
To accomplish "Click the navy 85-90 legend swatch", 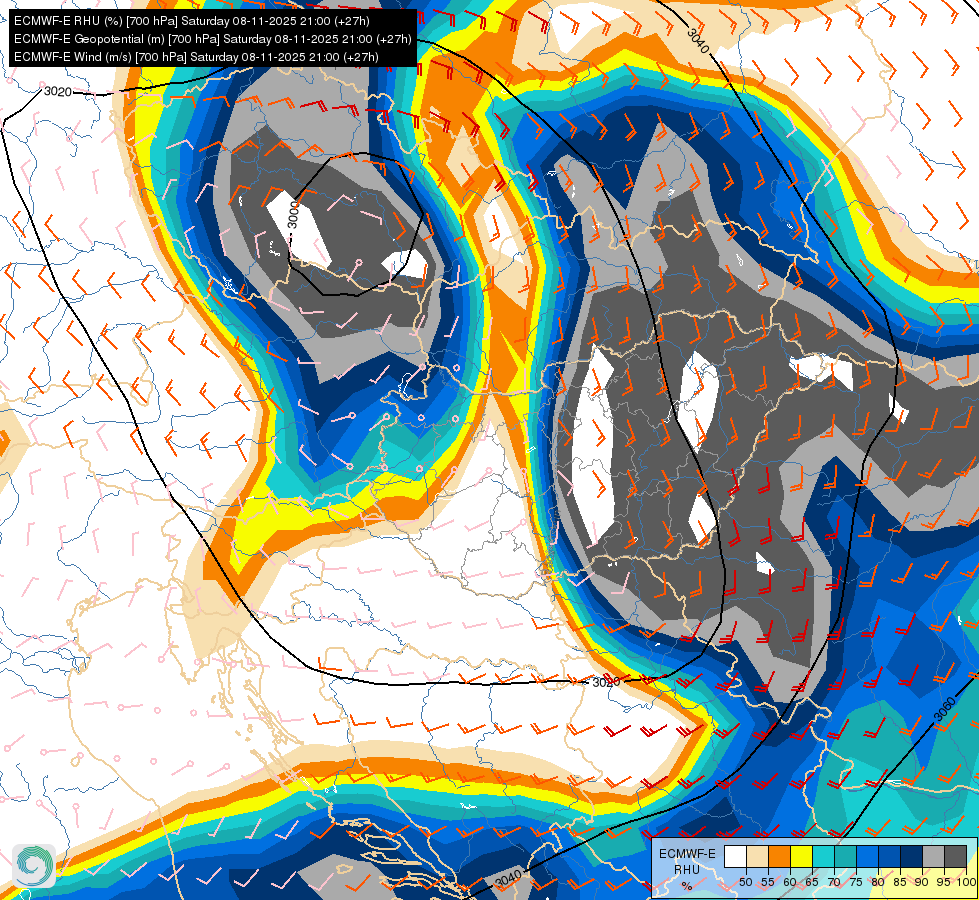I will coord(912,856).
